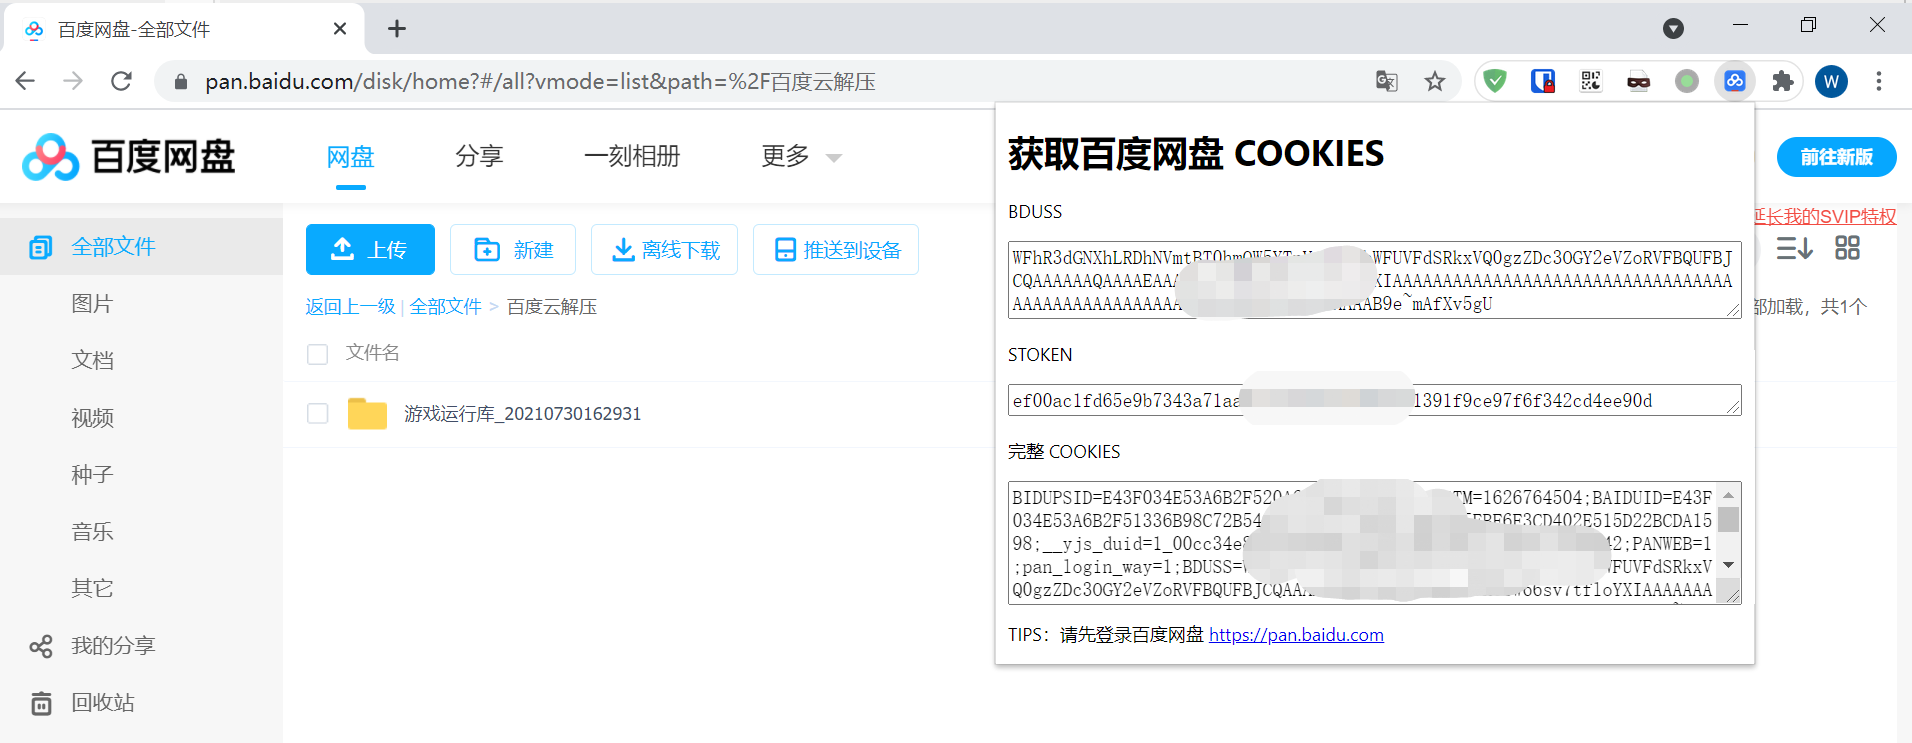Open the Extensions puzzle menu
Screen dimensions: 1912x743
pyautogui.click(x=1783, y=81)
